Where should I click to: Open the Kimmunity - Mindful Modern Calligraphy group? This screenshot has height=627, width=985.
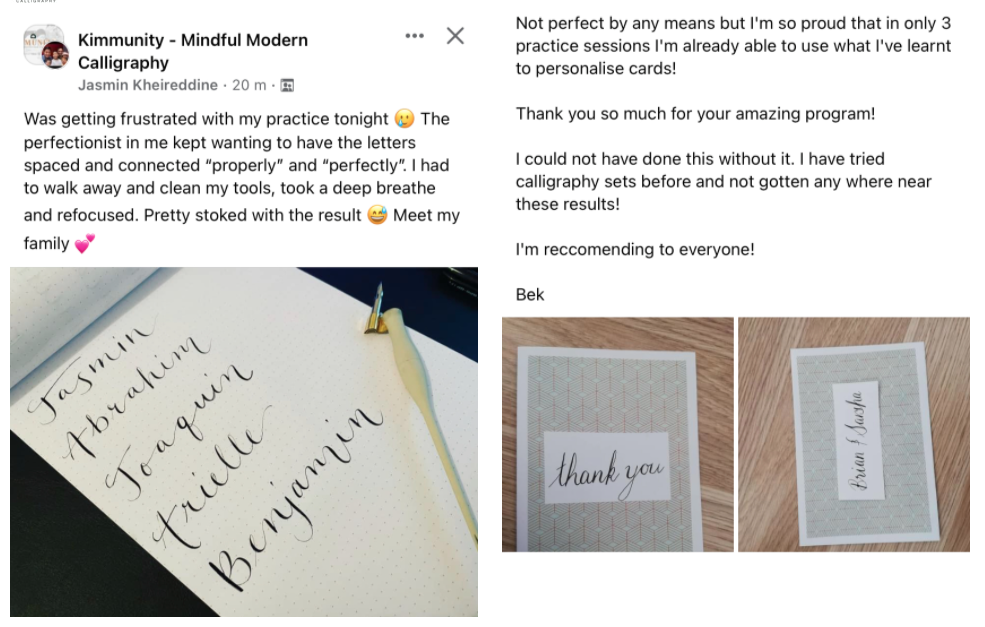(193, 52)
